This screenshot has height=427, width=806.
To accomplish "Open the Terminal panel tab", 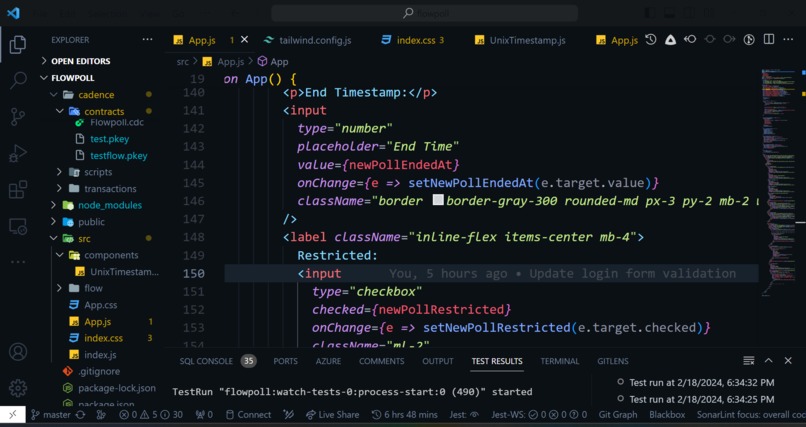I will (559, 361).
